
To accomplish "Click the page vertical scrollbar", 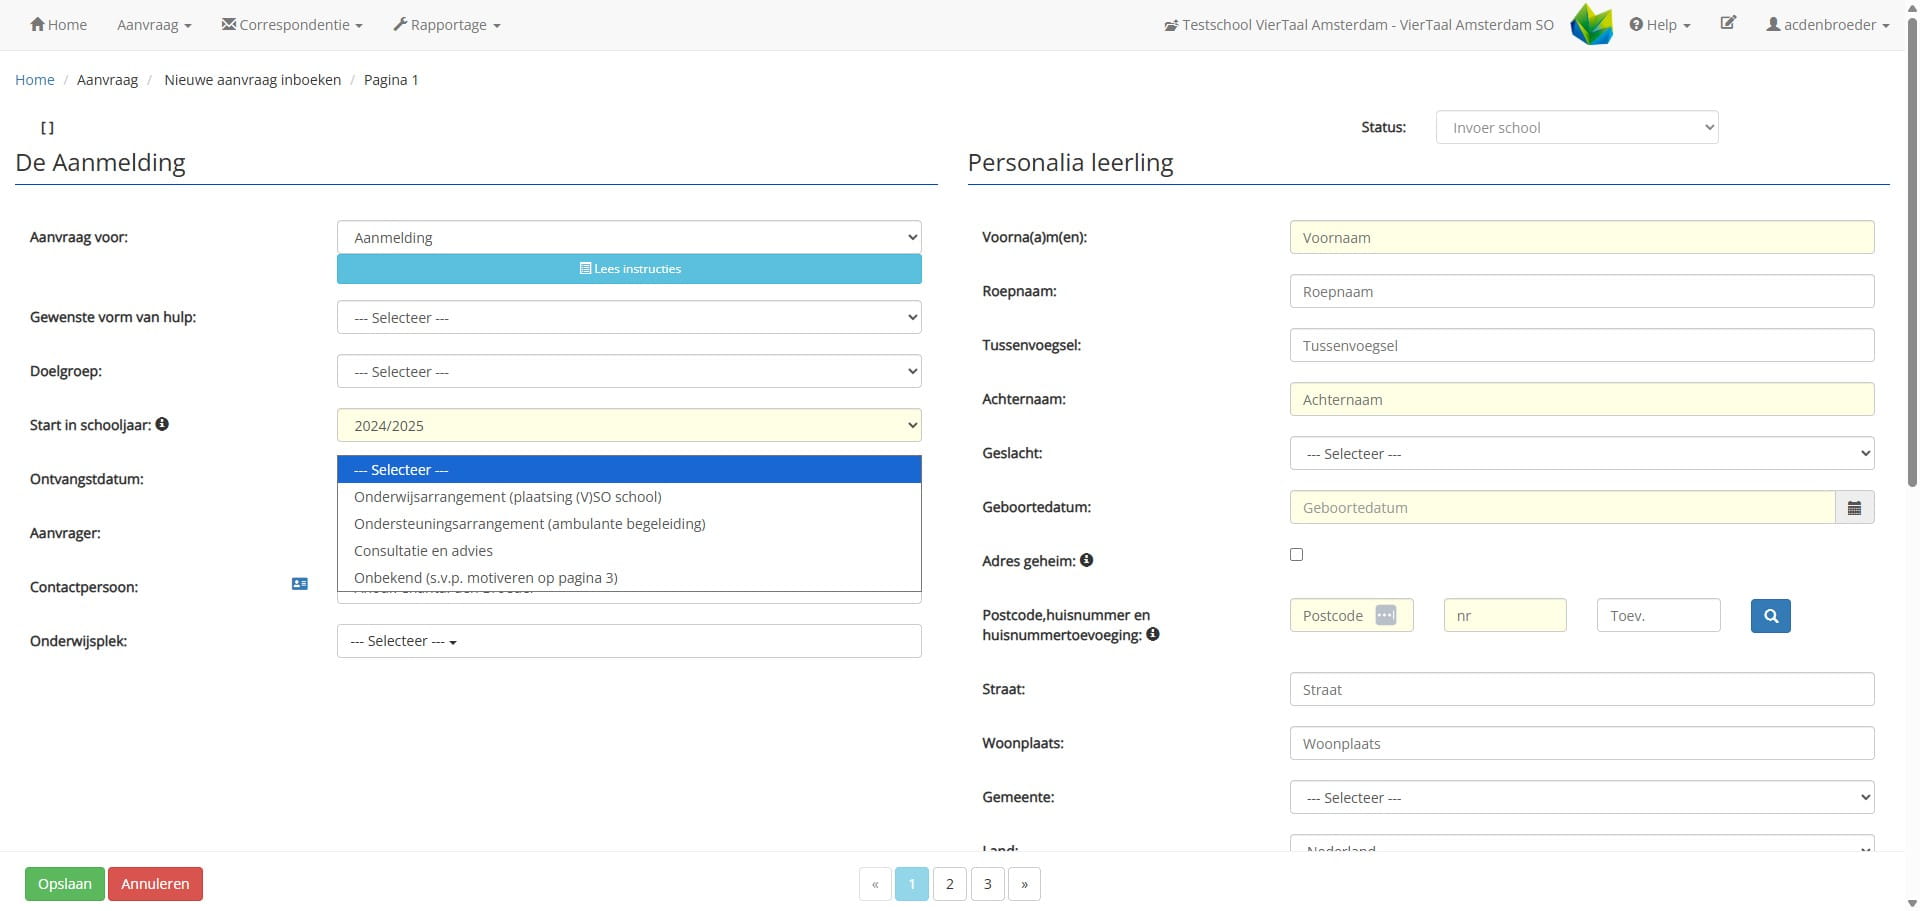I will point(1912,250).
